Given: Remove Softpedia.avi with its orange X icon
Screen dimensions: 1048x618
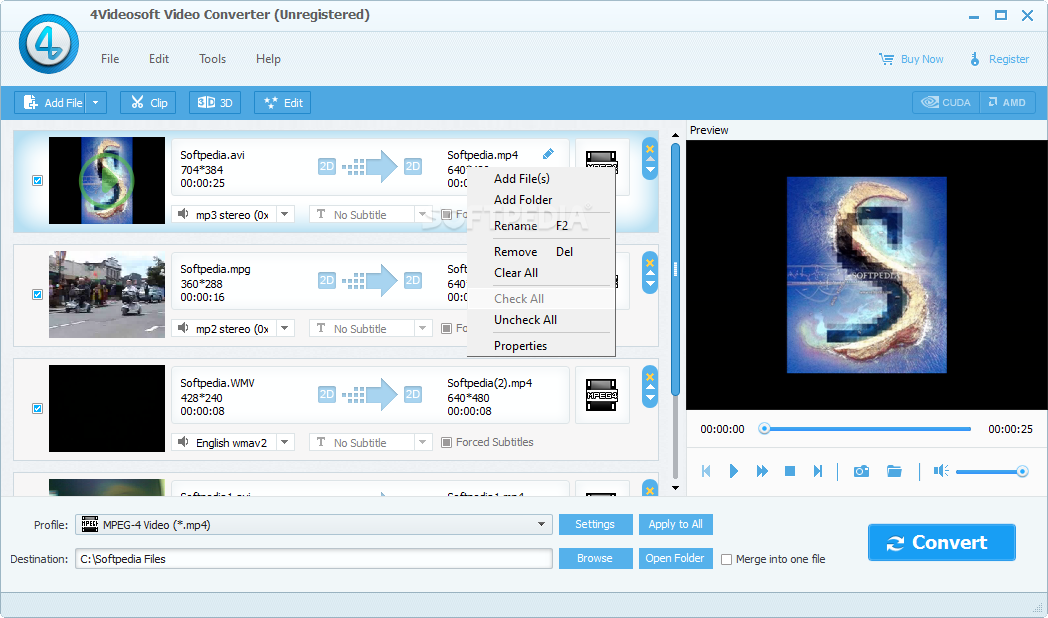Looking at the screenshot, I should point(650,148).
